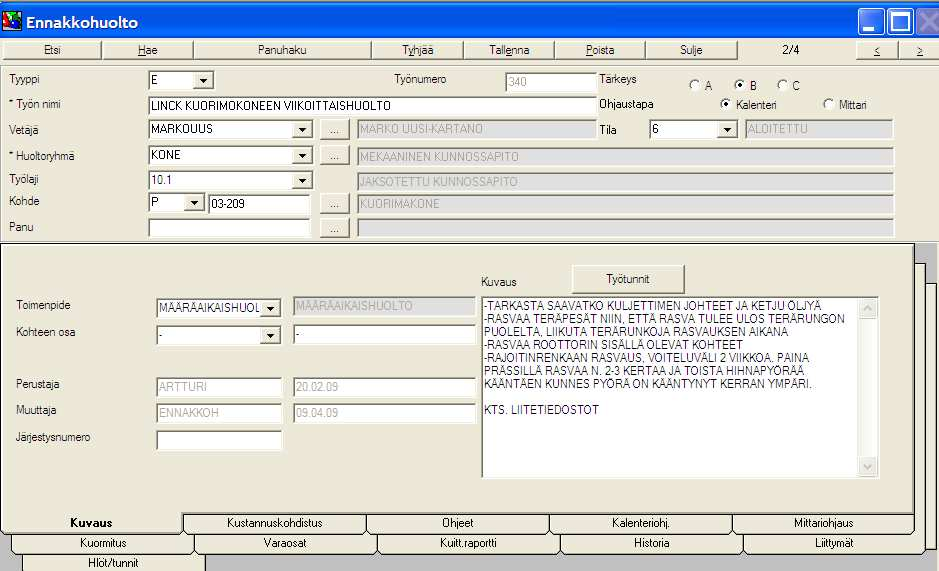
Task: Clear the form with Tyhjää
Action: tap(417, 50)
